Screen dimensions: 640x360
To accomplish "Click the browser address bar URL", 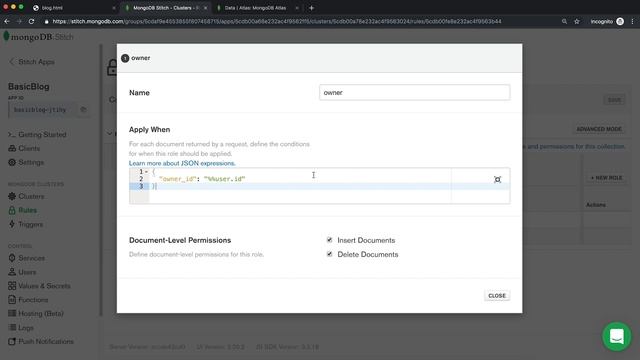I will [x=277, y=21].
